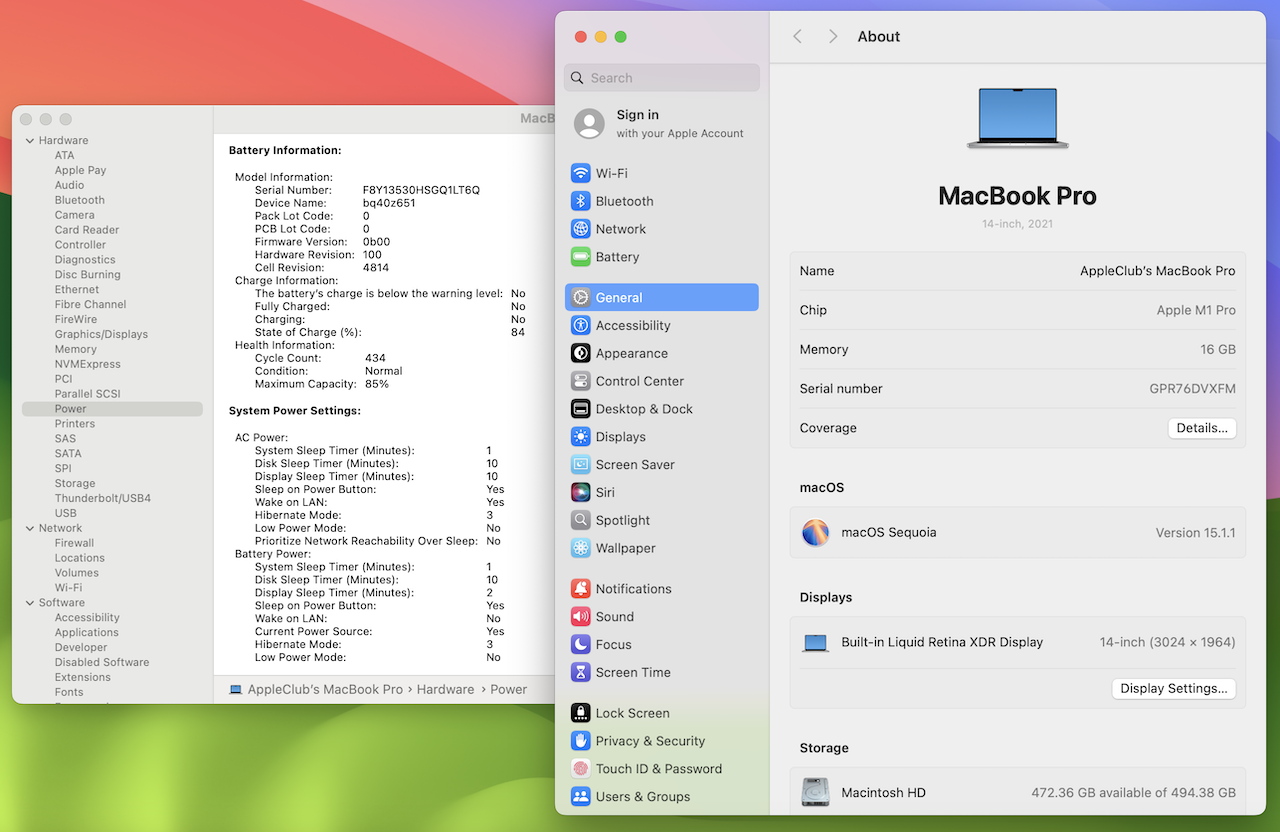1280x832 pixels.
Task: Collapse the Network section in System Information
Action: point(30,529)
